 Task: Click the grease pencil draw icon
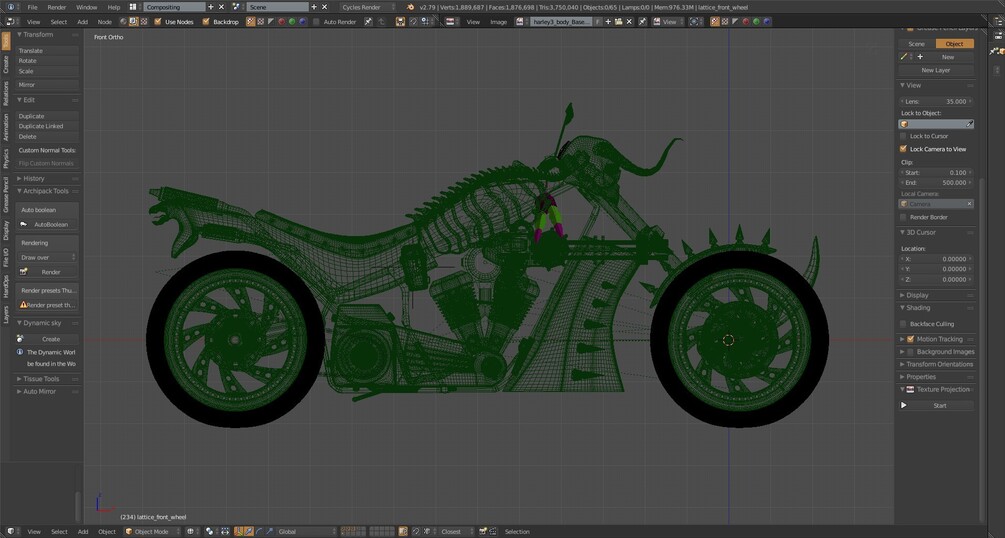[x=904, y=57]
